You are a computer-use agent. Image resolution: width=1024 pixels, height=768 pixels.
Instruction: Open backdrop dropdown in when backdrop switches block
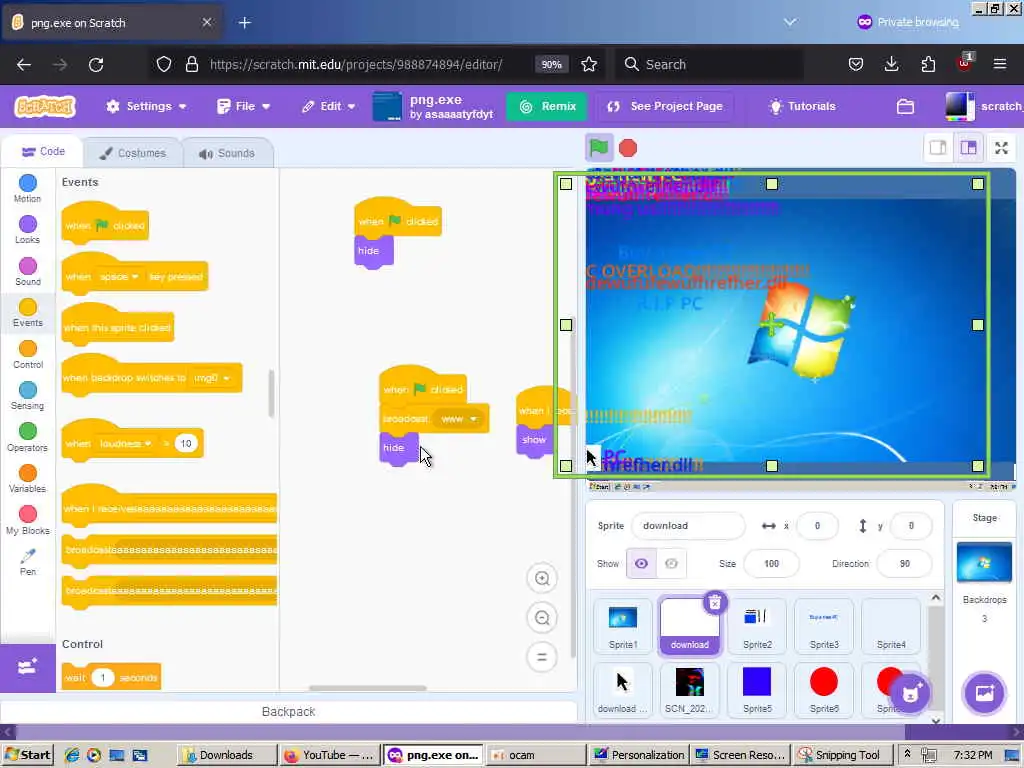(x=212, y=378)
